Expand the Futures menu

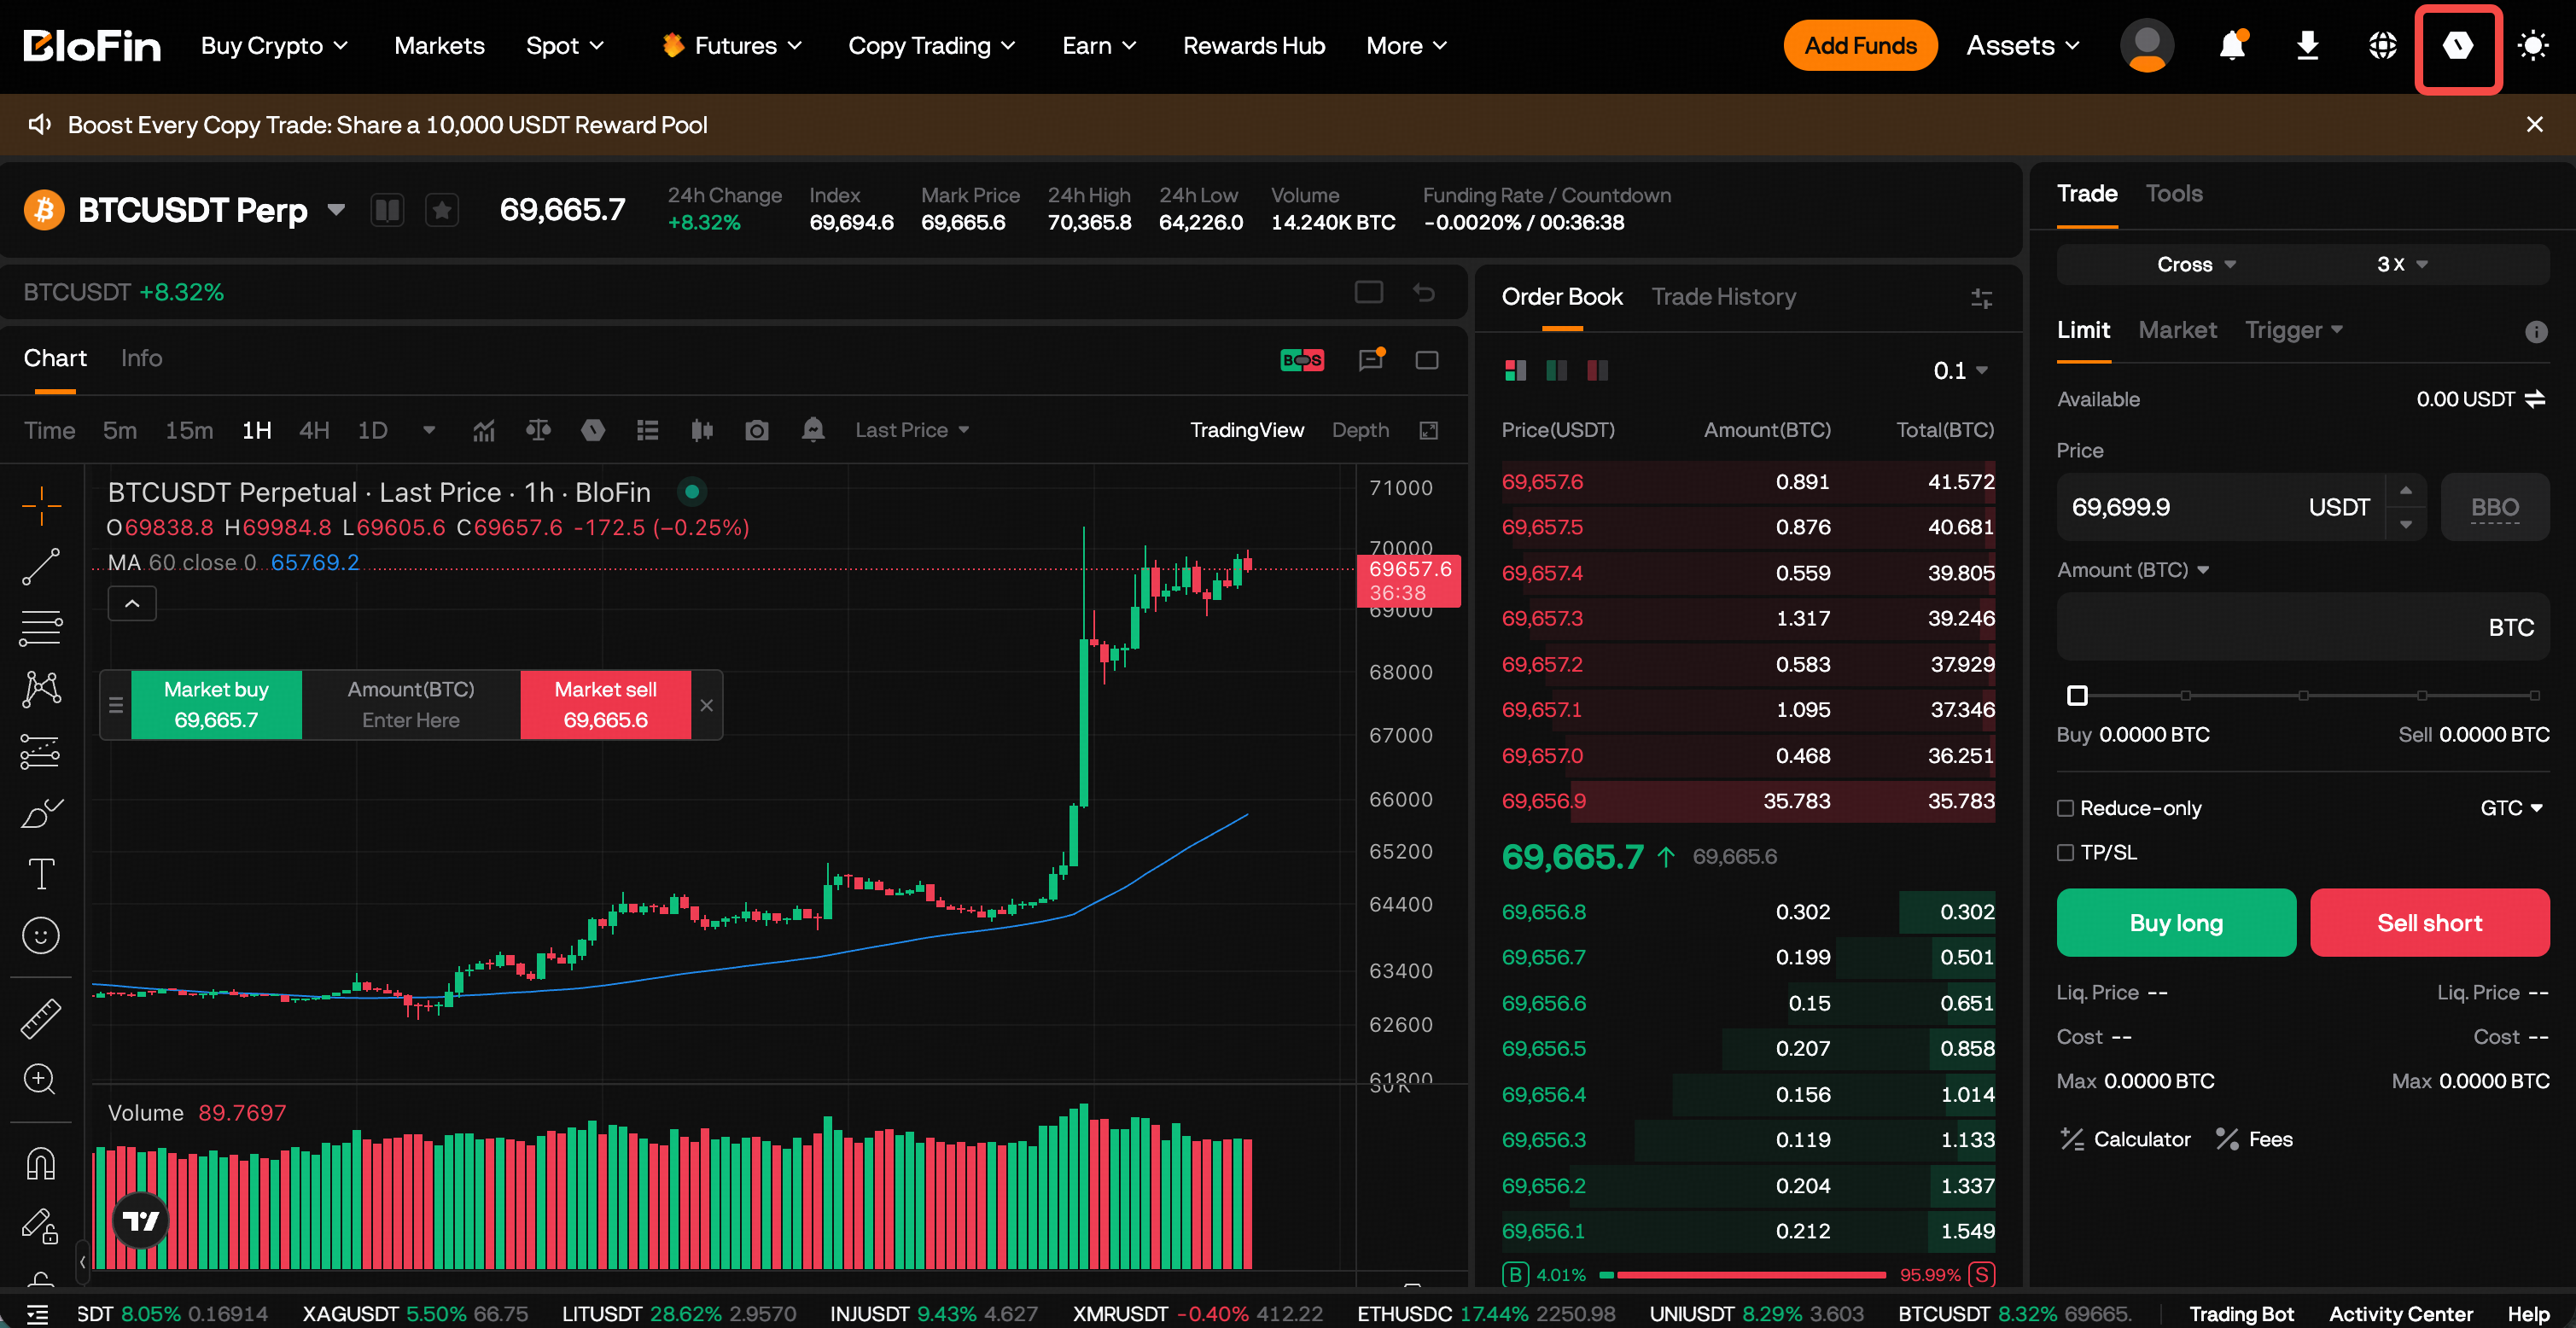click(x=732, y=45)
